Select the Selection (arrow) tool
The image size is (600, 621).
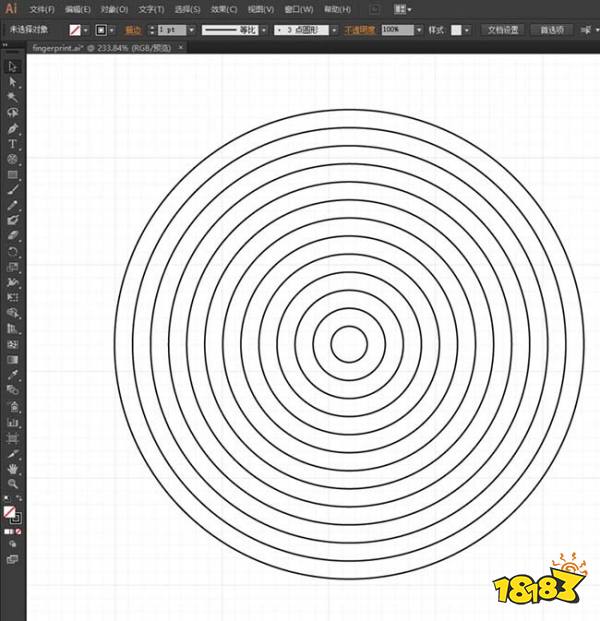(13, 66)
